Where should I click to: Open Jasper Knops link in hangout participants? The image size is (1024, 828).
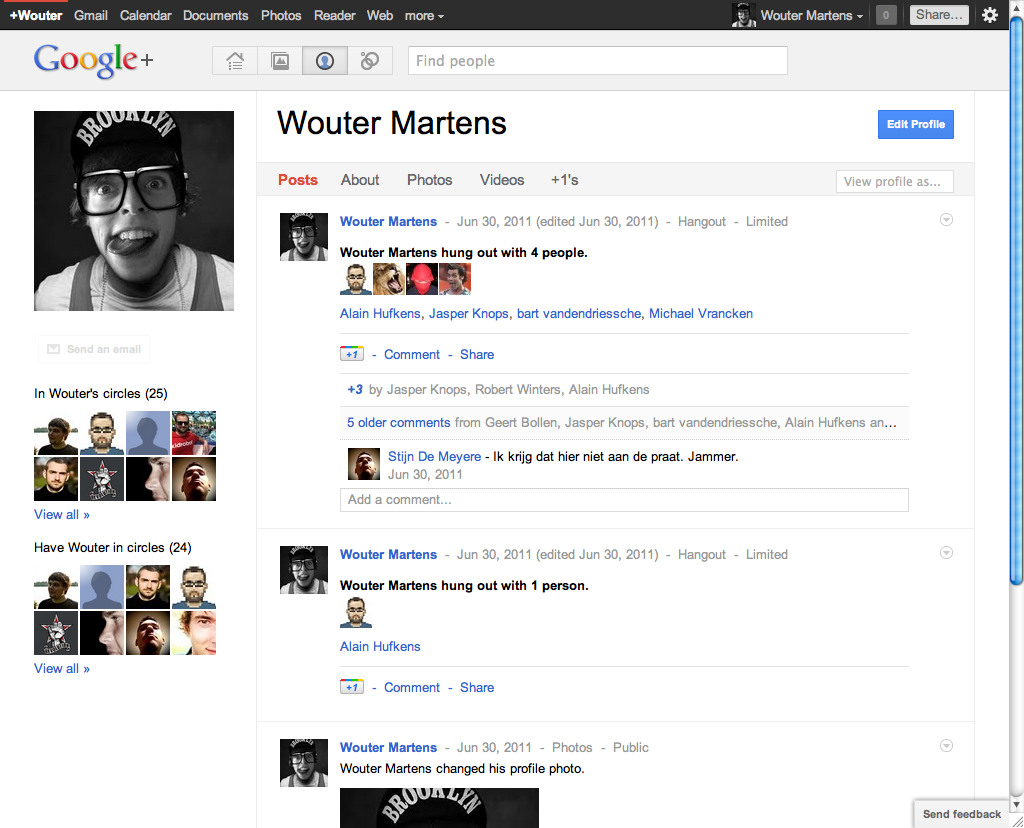pyautogui.click(x=468, y=313)
